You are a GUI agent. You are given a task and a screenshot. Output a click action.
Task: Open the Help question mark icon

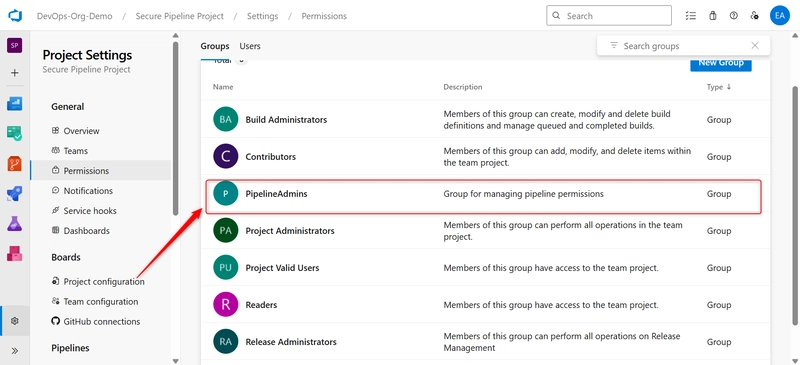coord(734,16)
